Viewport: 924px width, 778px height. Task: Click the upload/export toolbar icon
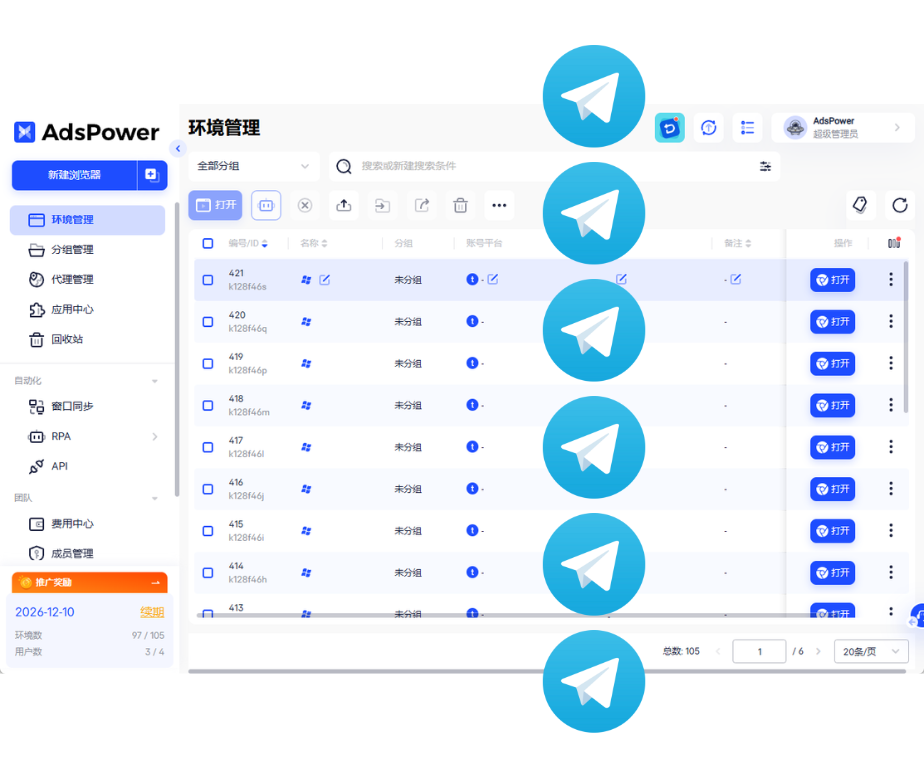click(x=344, y=205)
